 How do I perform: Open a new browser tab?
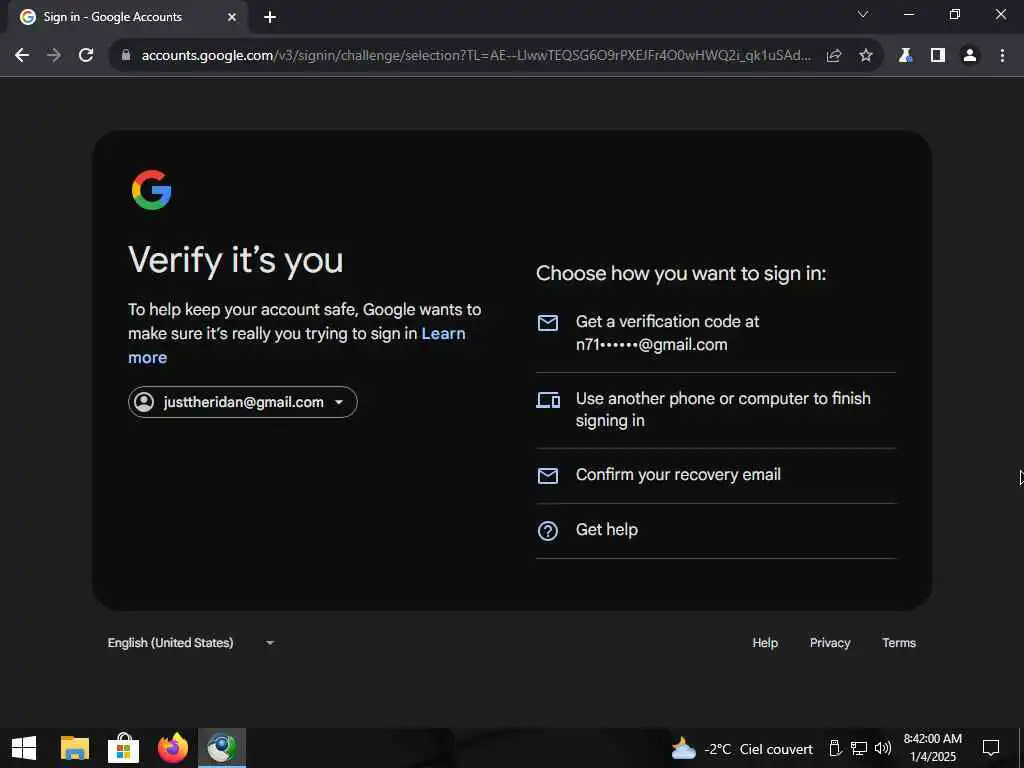coord(270,17)
